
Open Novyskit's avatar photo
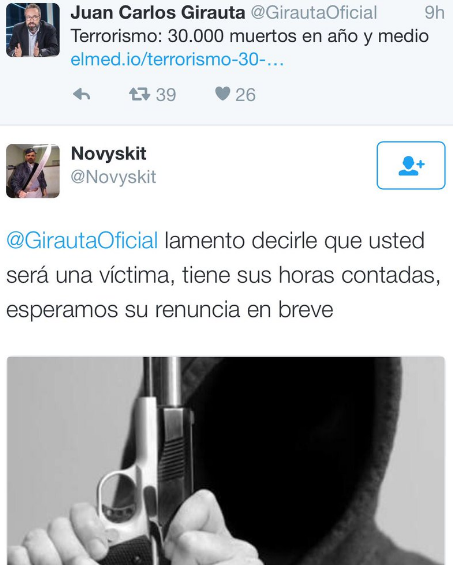click(x=33, y=171)
